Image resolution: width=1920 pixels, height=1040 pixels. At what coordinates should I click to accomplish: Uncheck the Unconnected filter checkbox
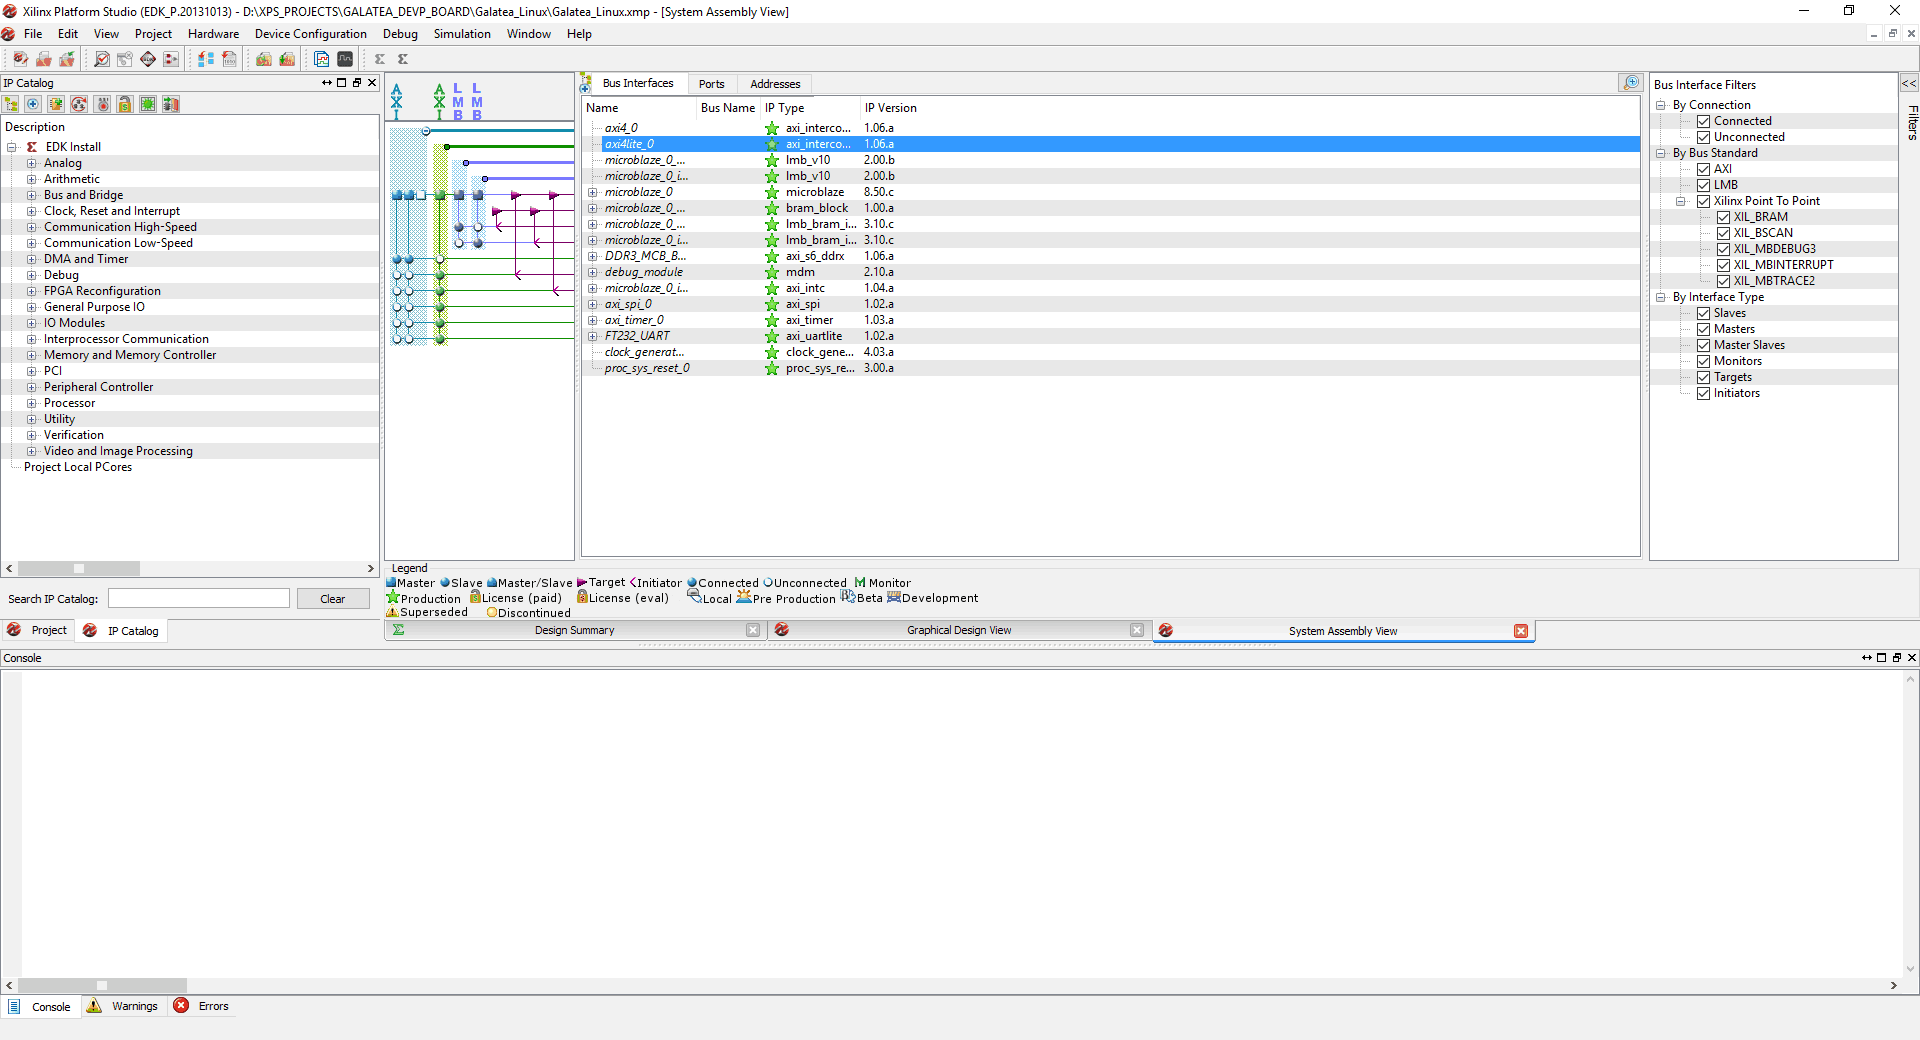click(1703, 137)
